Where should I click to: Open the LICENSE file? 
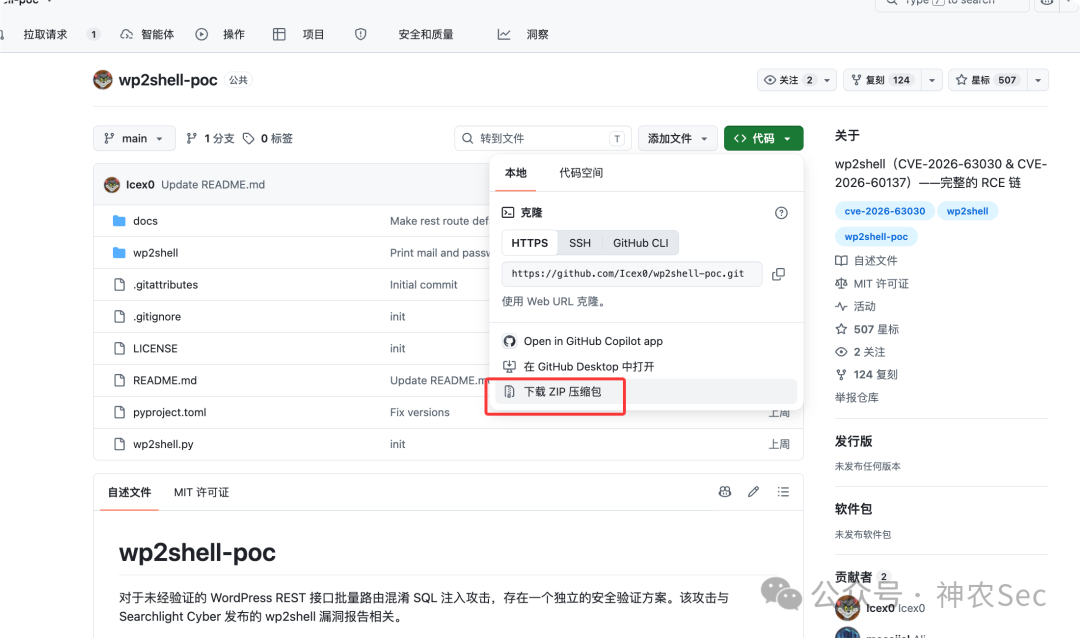pyautogui.click(x=155, y=349)
